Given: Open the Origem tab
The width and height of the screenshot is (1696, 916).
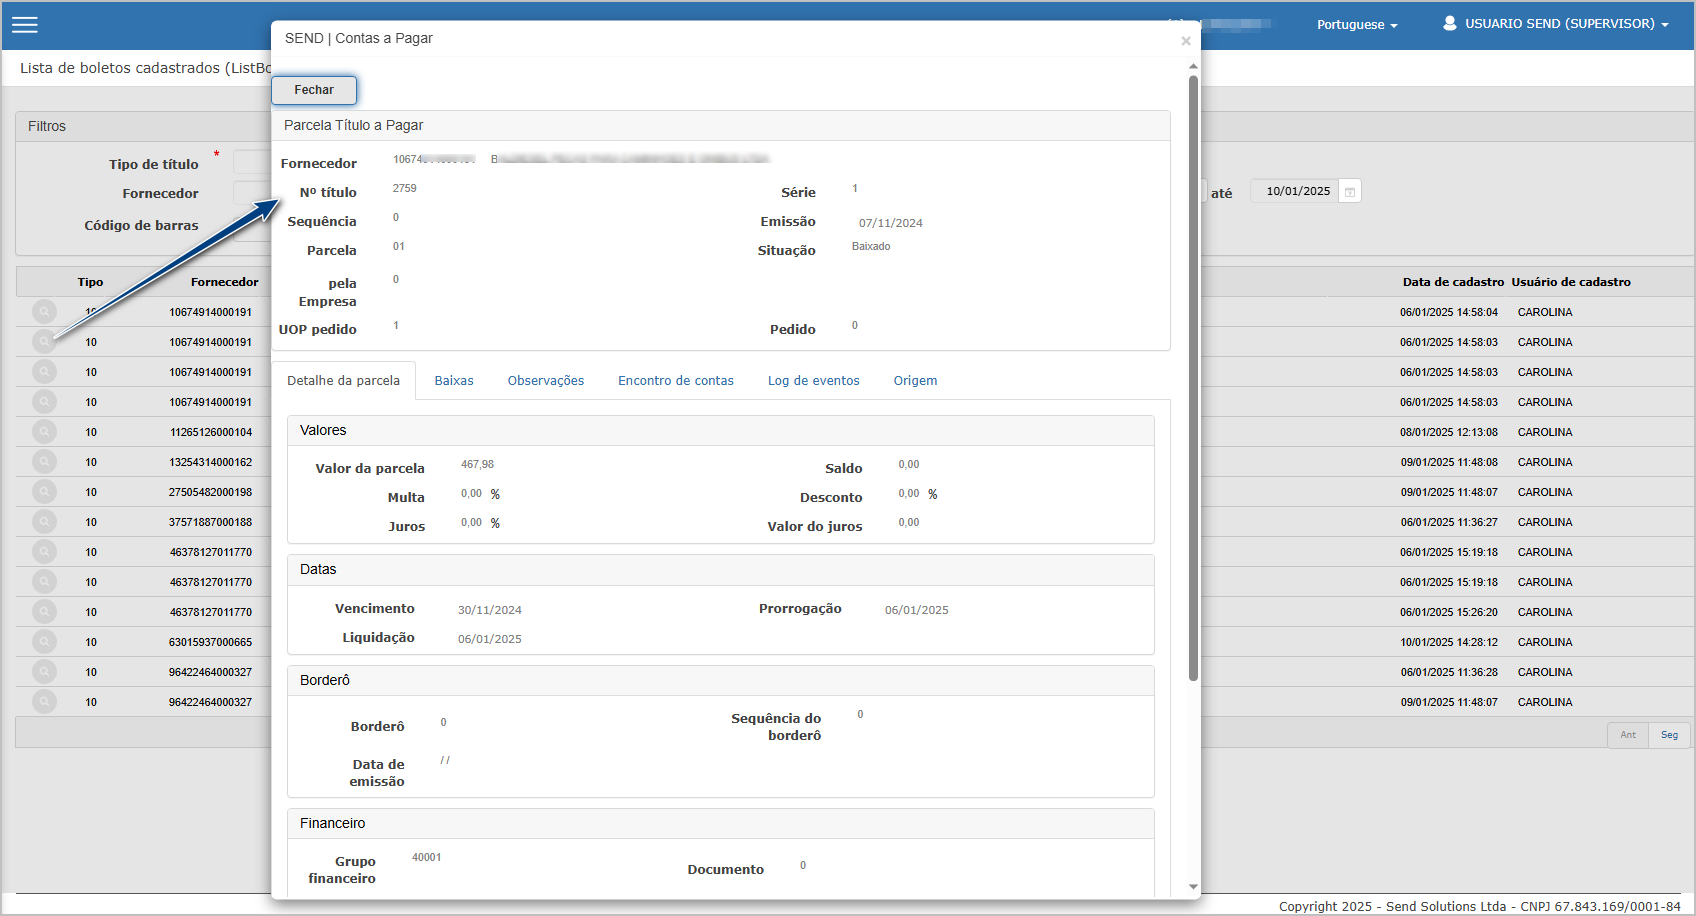Looking at the screenshot, I should click(x=915, y=381).
